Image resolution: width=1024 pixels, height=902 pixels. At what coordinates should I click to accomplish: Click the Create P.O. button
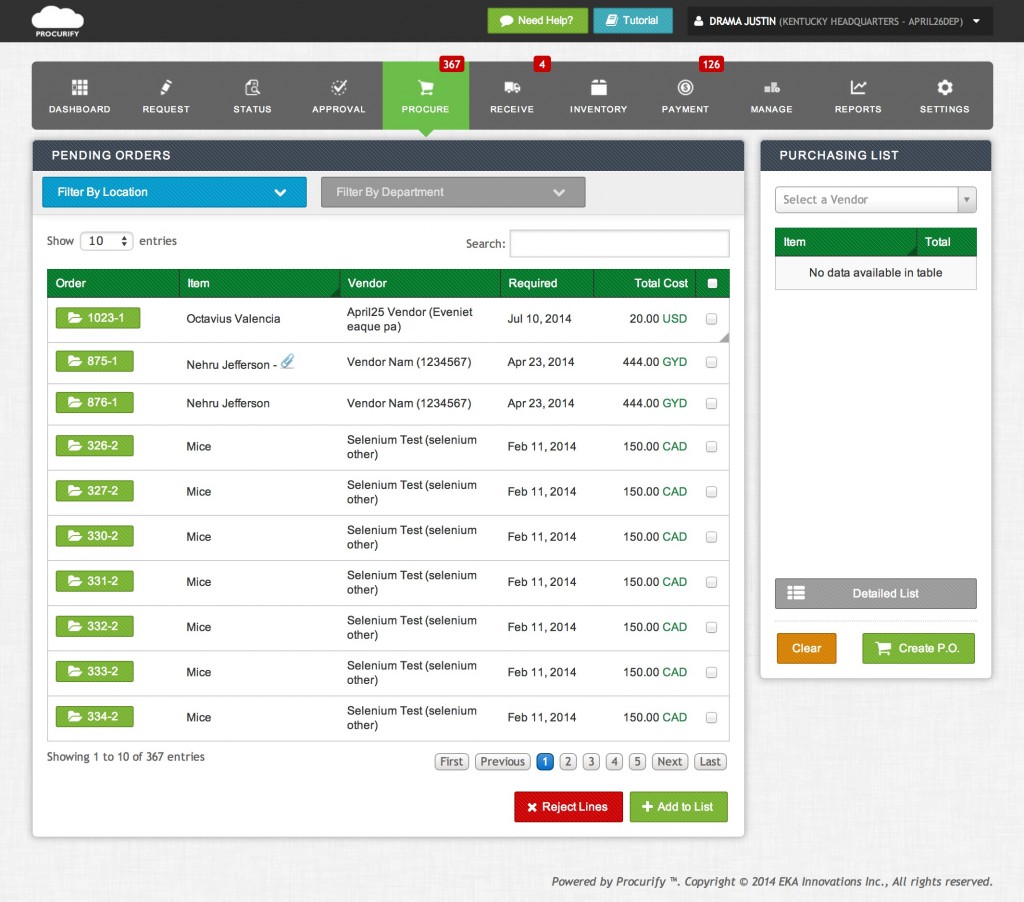click(918, 648)
